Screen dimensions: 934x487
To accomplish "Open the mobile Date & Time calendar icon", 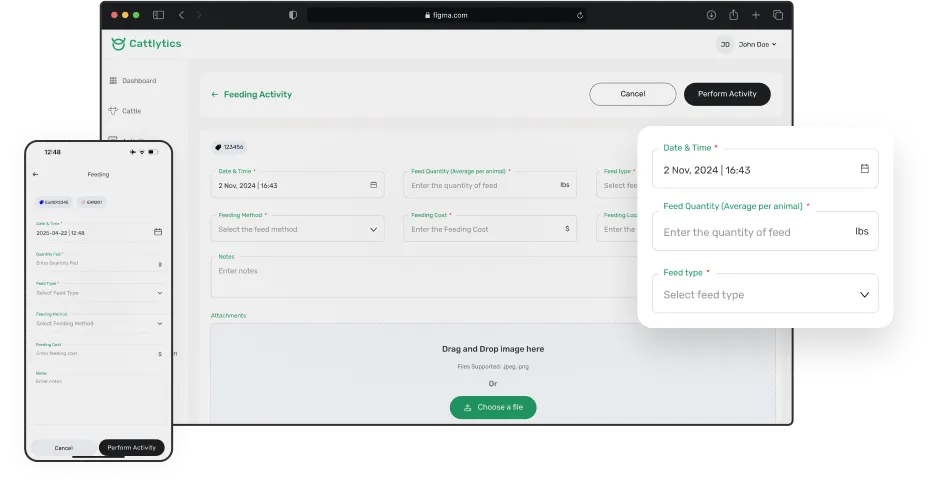I will [157, 232].
